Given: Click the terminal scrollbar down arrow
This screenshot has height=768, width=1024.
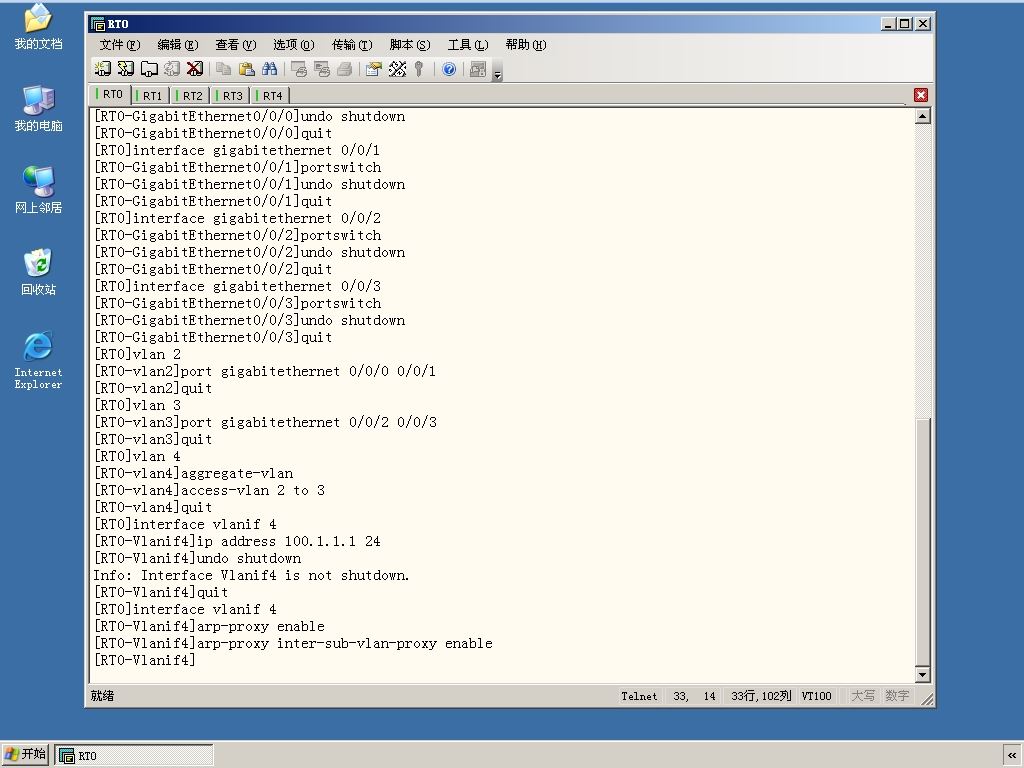Looking at the screenshot, I should click(922, 674).
